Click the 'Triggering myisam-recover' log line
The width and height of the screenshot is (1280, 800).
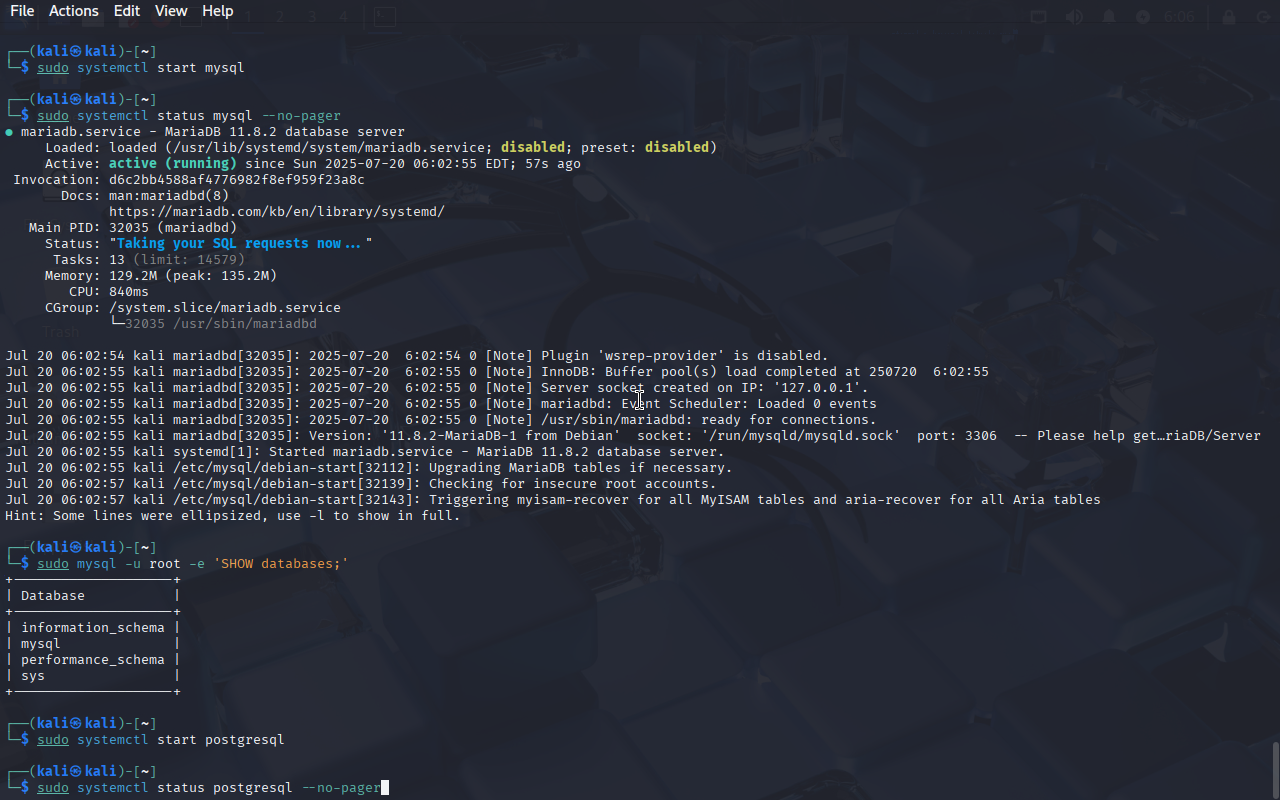[x=553, y=500]
